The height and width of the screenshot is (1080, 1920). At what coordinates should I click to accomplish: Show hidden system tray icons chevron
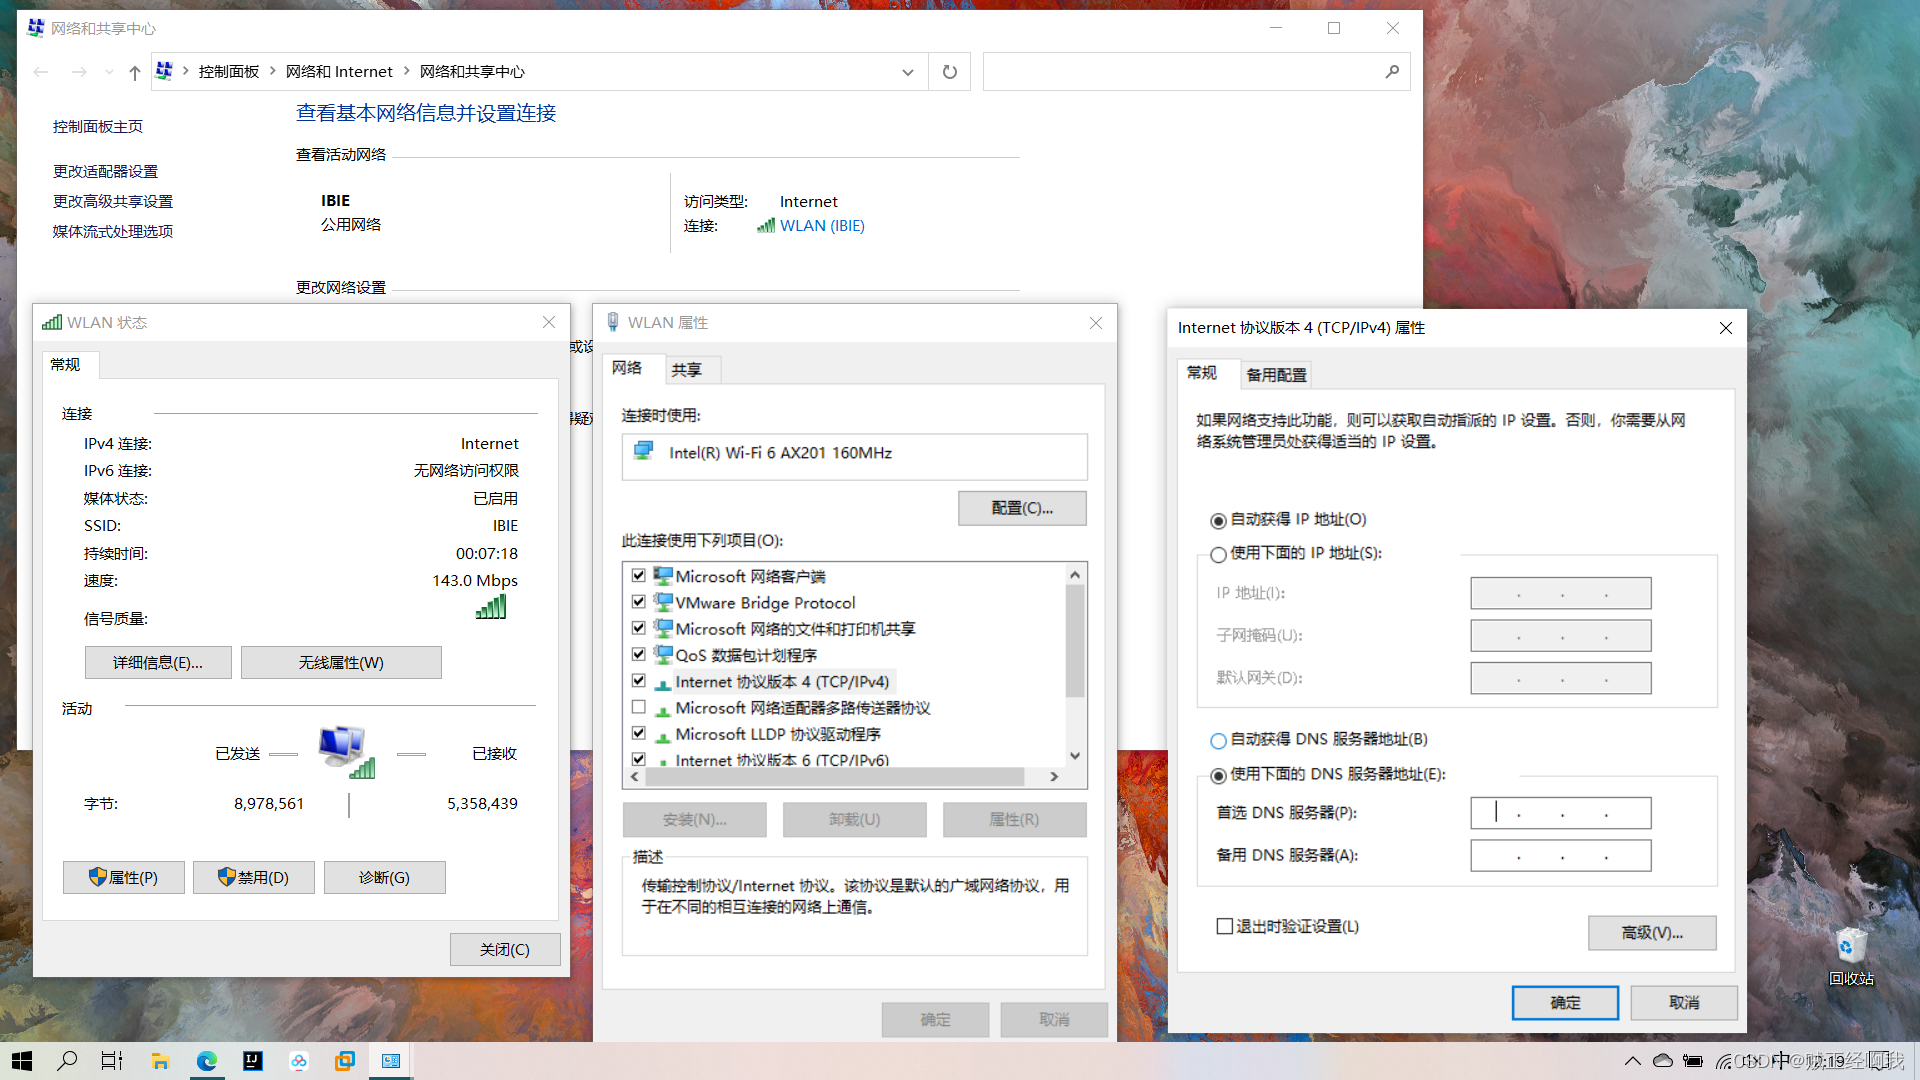tap(1632, 1061)
